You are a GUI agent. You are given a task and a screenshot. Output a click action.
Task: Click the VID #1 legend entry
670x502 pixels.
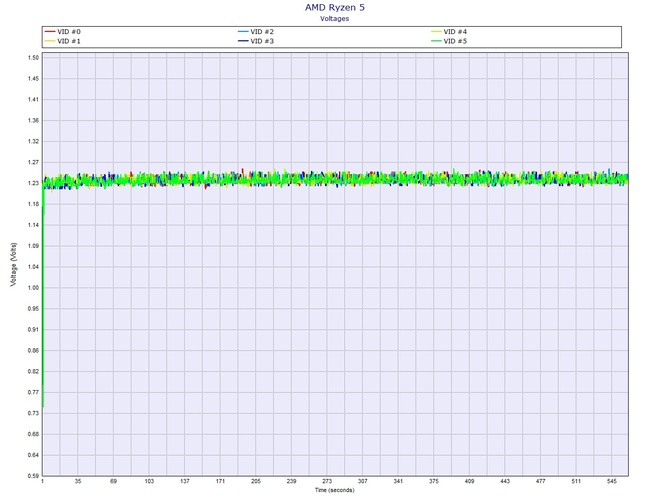click(x=63, y=41)
